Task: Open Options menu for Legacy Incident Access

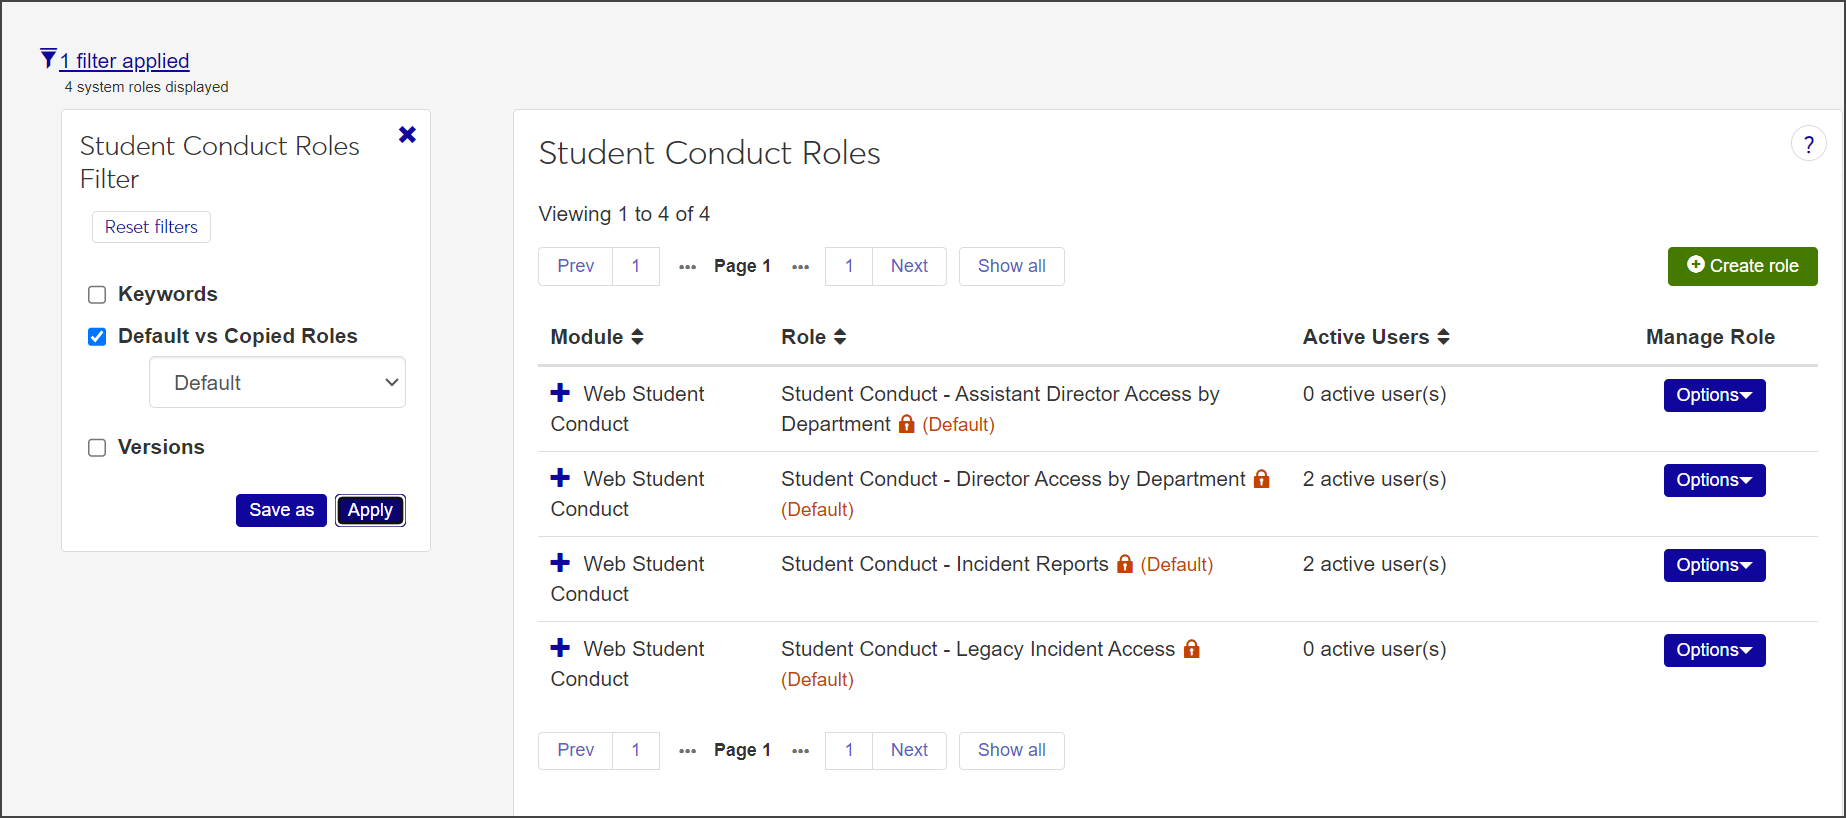Action: (x=1714, y=650)
